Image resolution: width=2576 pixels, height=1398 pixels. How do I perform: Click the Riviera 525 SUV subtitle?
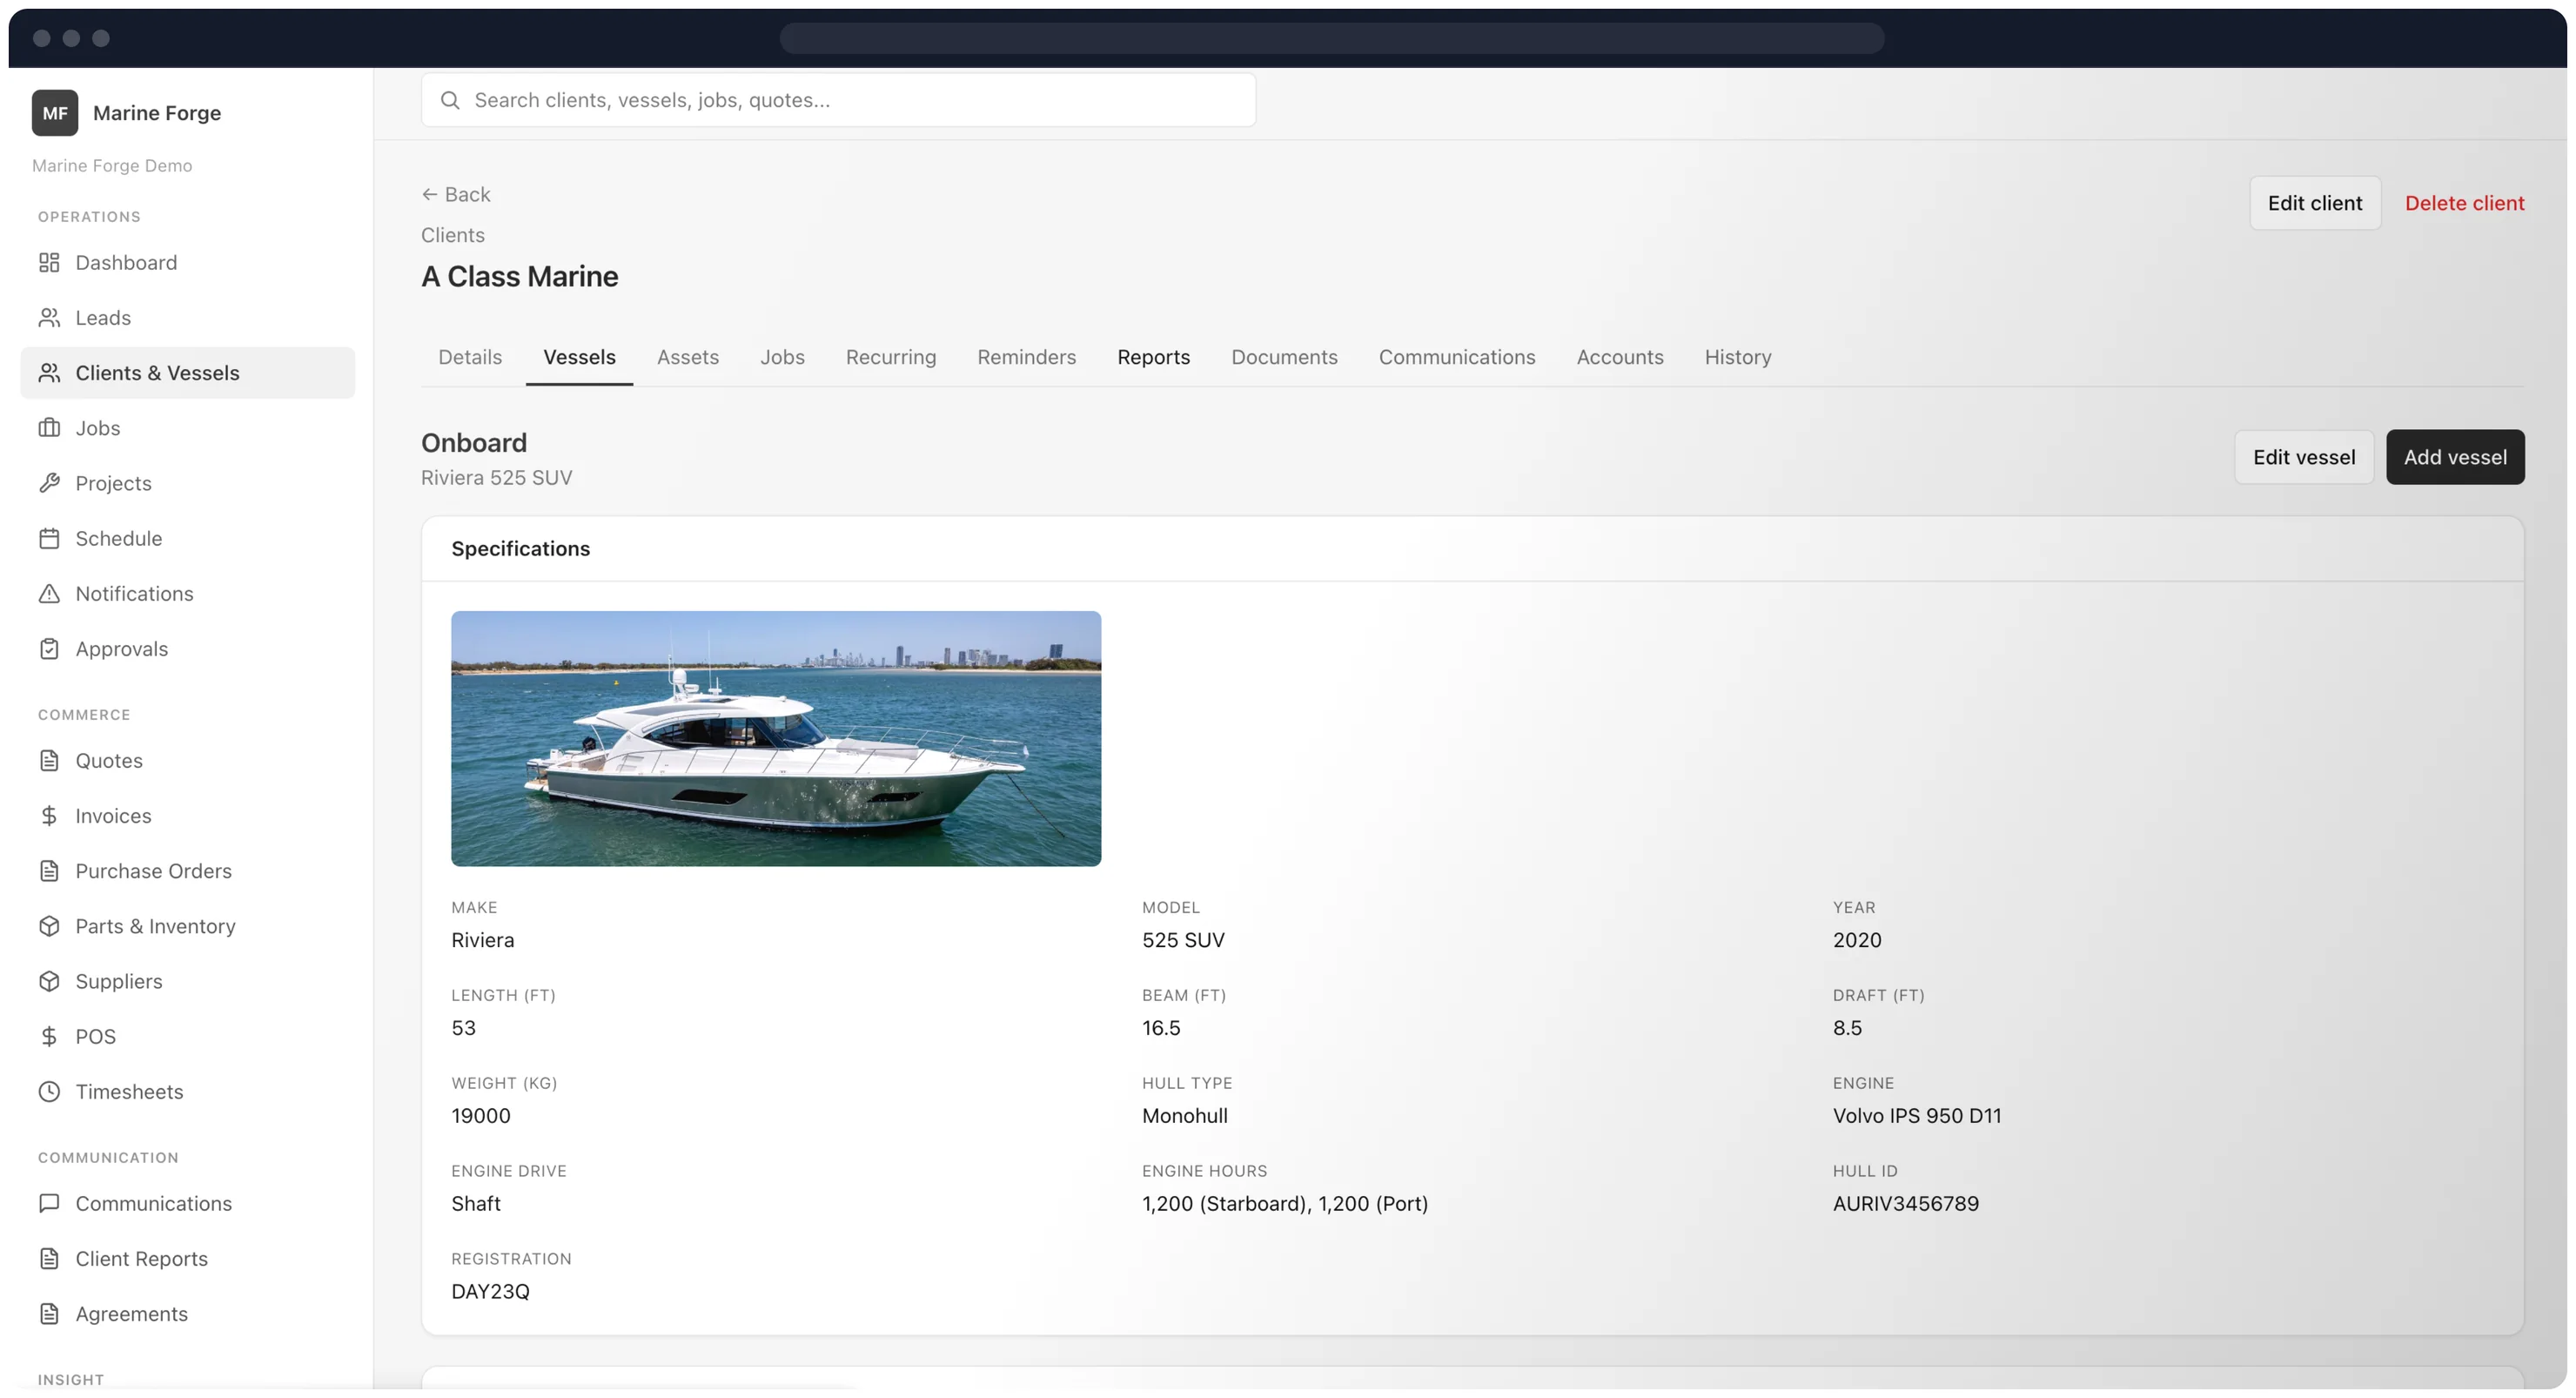tap(496, 478)
